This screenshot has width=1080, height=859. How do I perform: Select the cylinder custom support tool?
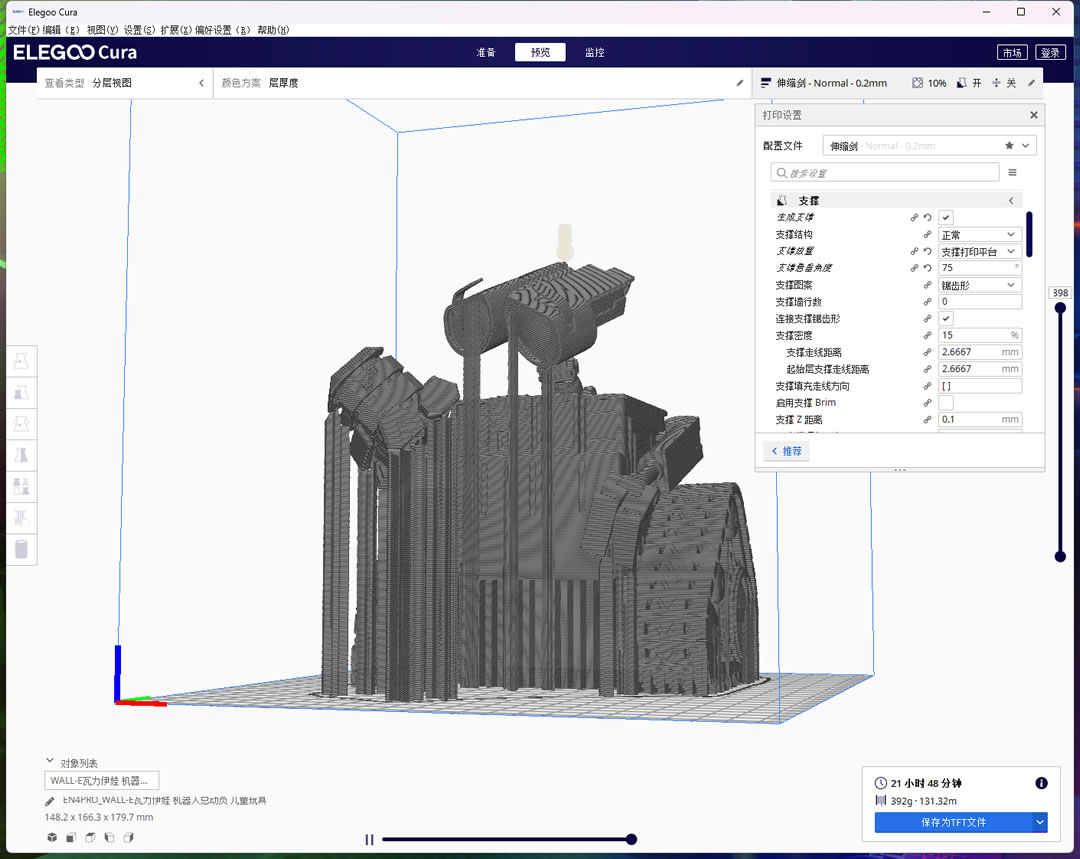coord(21,549)
